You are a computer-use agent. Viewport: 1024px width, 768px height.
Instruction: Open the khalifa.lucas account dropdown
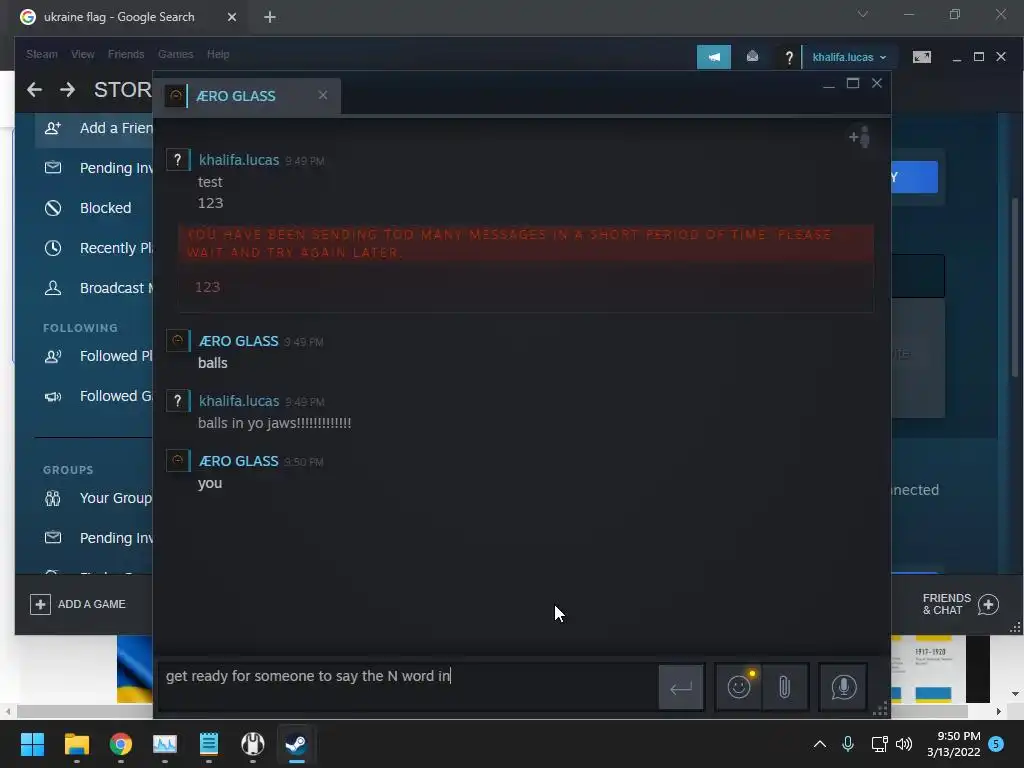click(849, 57)
